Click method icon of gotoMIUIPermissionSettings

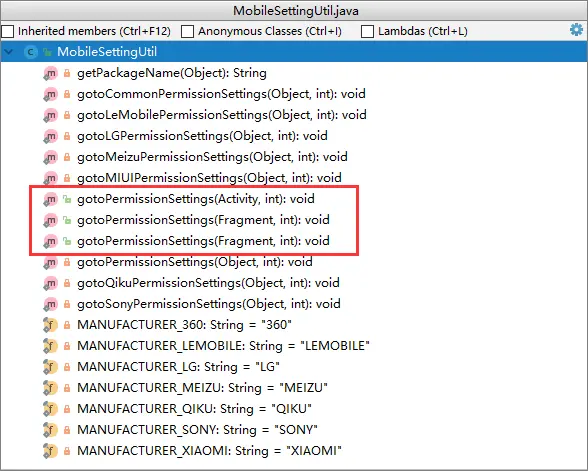tap(50, 178)
